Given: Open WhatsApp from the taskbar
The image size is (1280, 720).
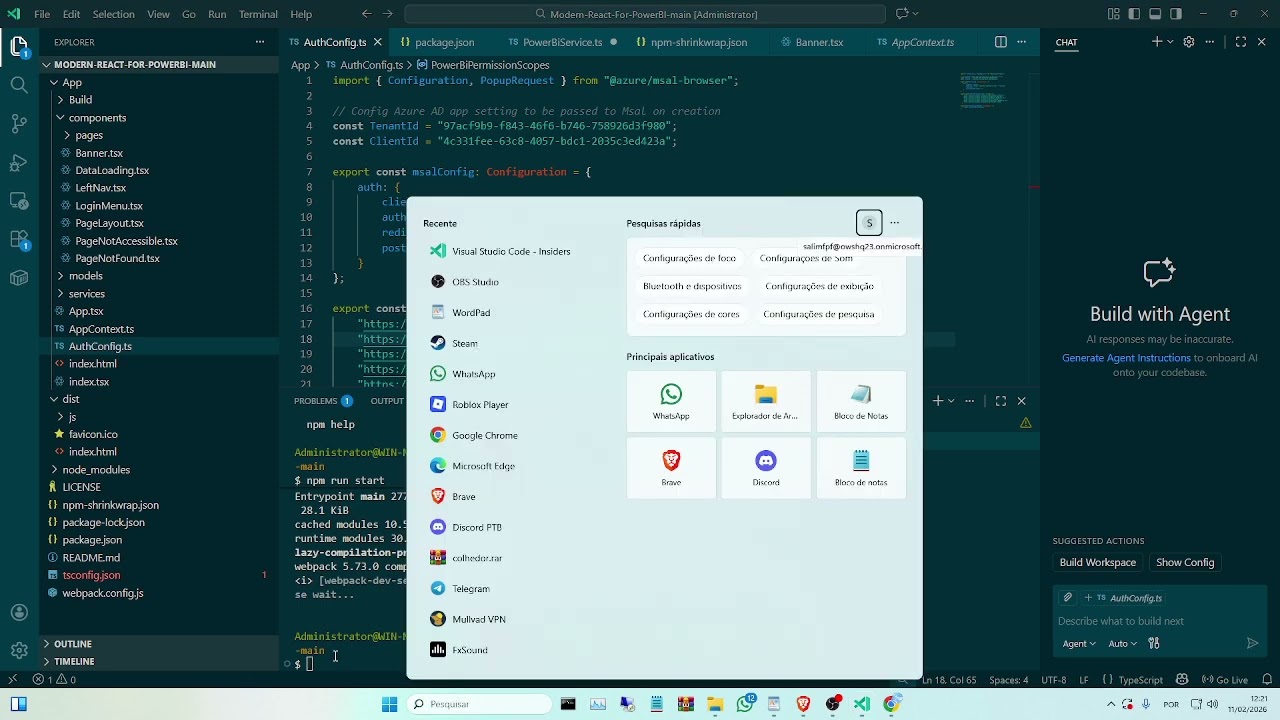Looking at the screenshot, I should coord(745,704).
